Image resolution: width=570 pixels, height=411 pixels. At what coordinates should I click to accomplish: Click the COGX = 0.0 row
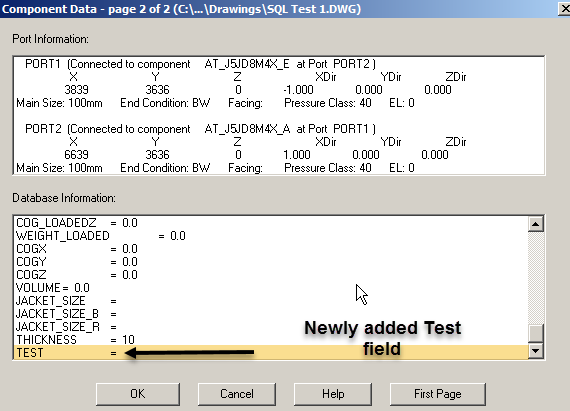point(271,249)
